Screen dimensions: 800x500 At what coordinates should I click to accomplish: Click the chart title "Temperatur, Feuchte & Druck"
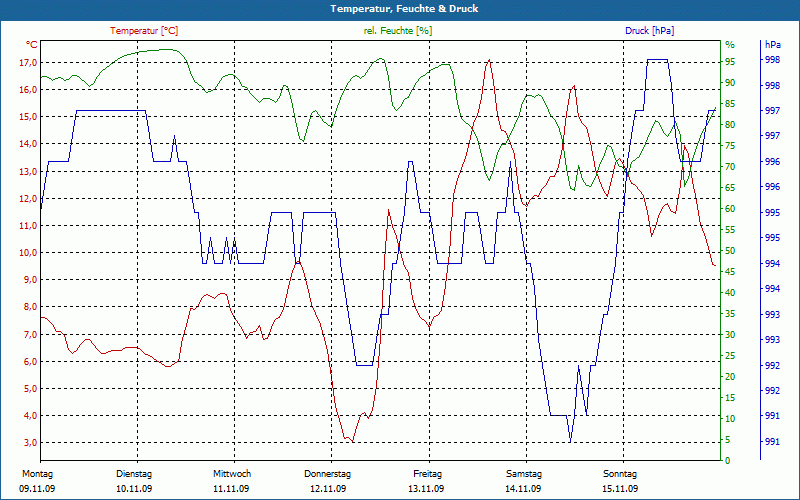point(404,9)
